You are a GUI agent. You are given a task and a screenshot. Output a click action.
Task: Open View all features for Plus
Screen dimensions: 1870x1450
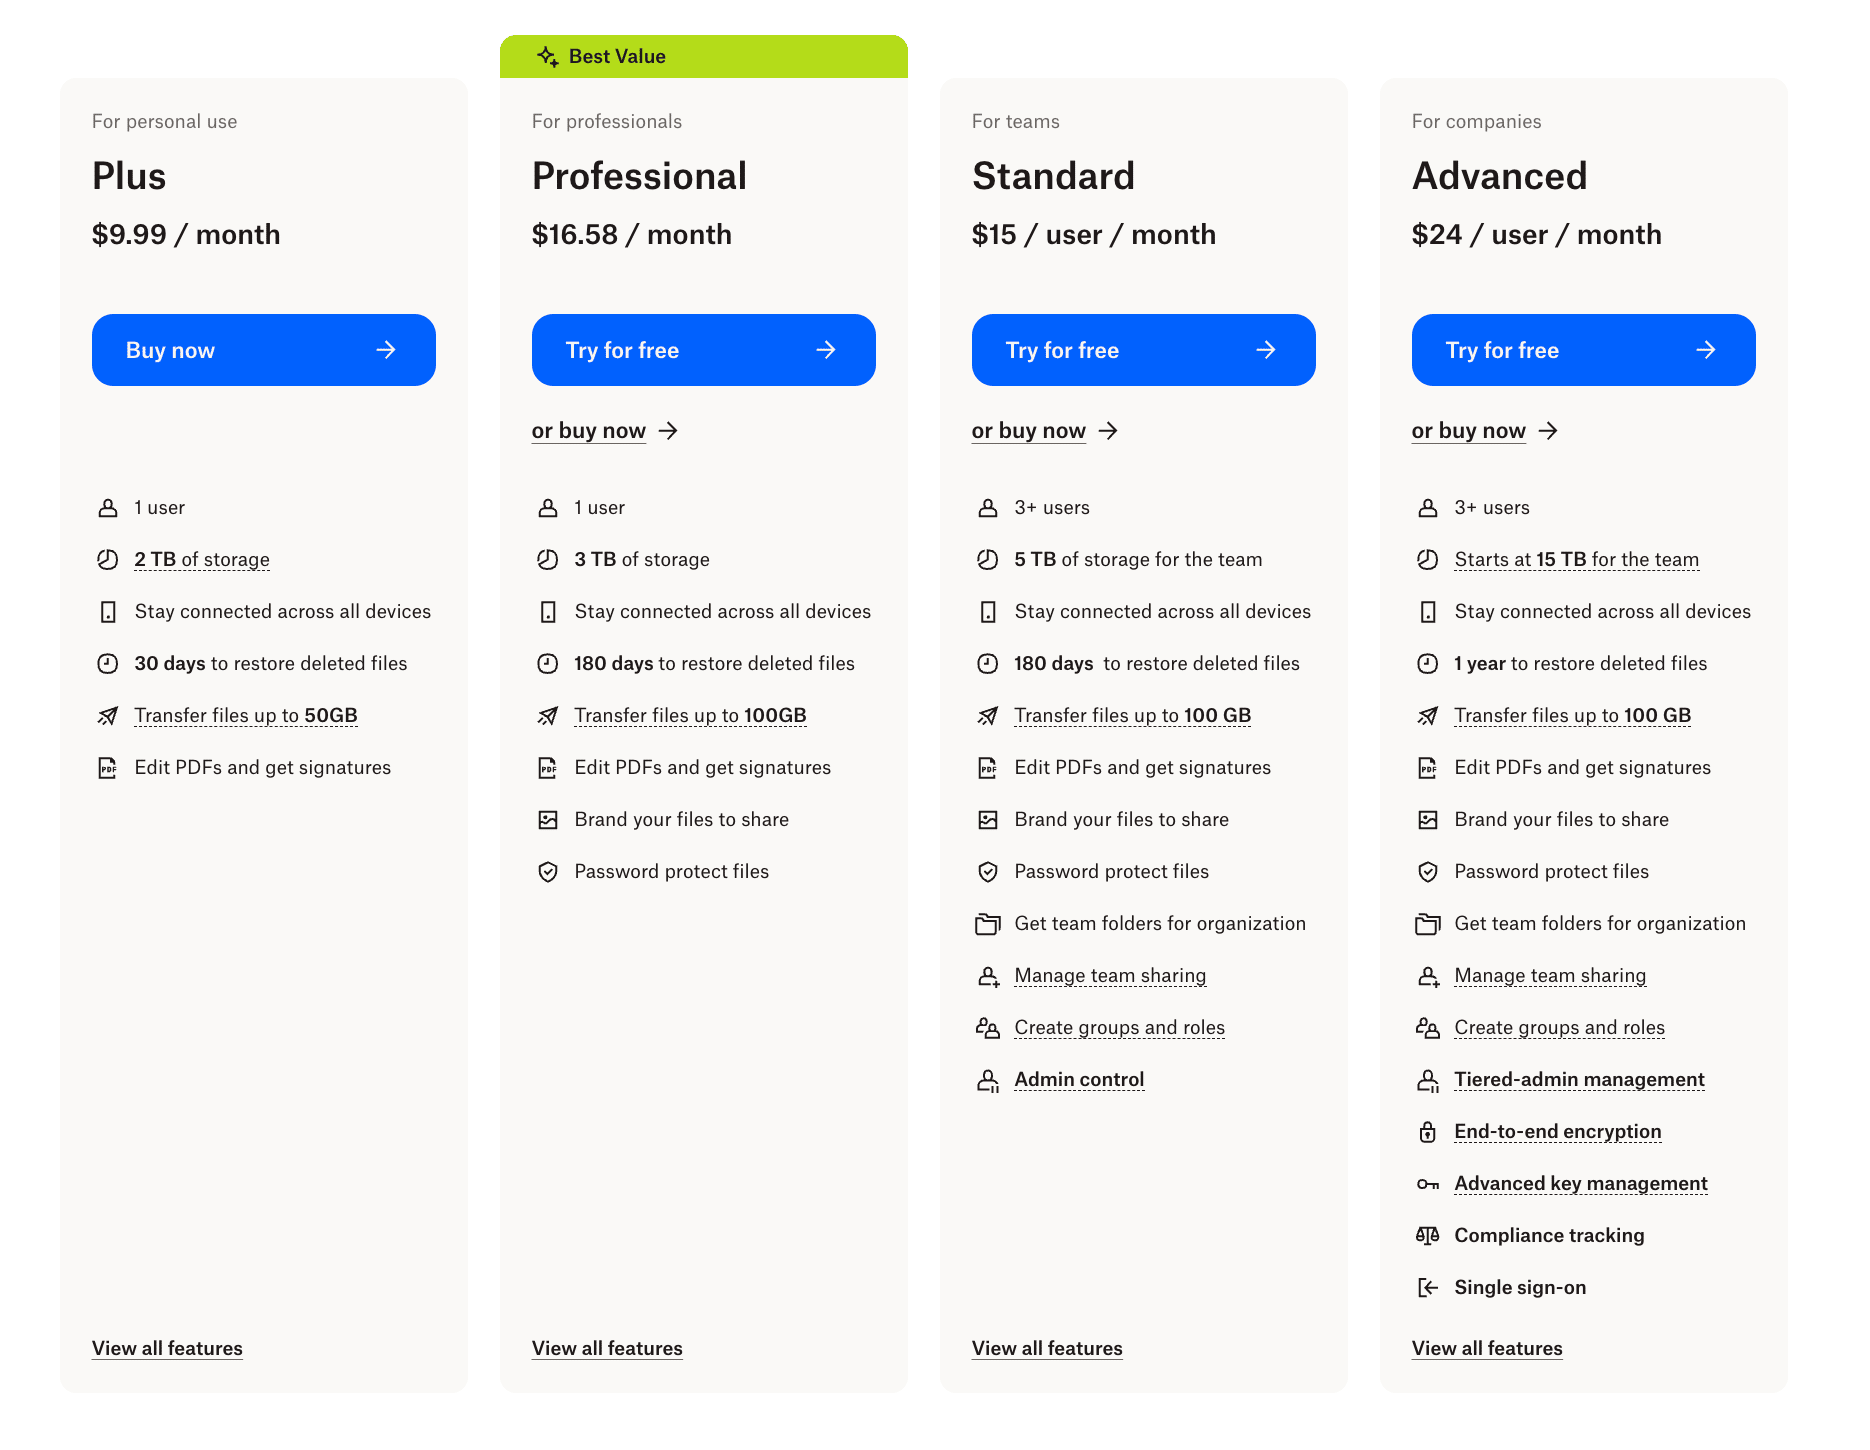pyautogui.click(x=167, y=1348)
